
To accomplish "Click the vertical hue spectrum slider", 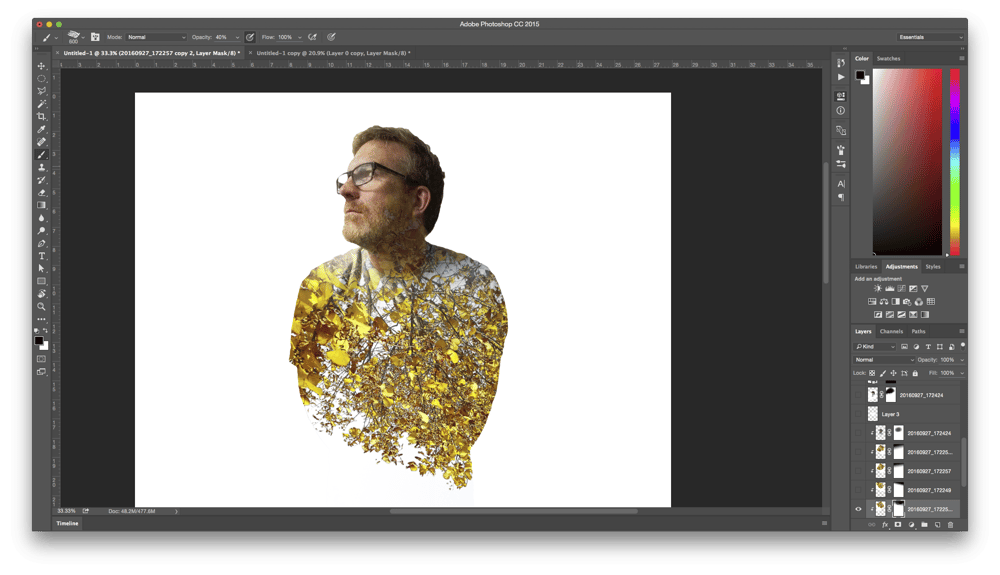I will pos(955,162).
